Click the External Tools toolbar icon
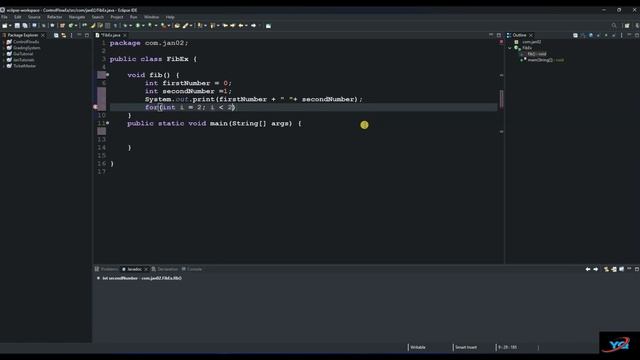The height and width of the screenshot is (360, 640). [x=163, y=26]
